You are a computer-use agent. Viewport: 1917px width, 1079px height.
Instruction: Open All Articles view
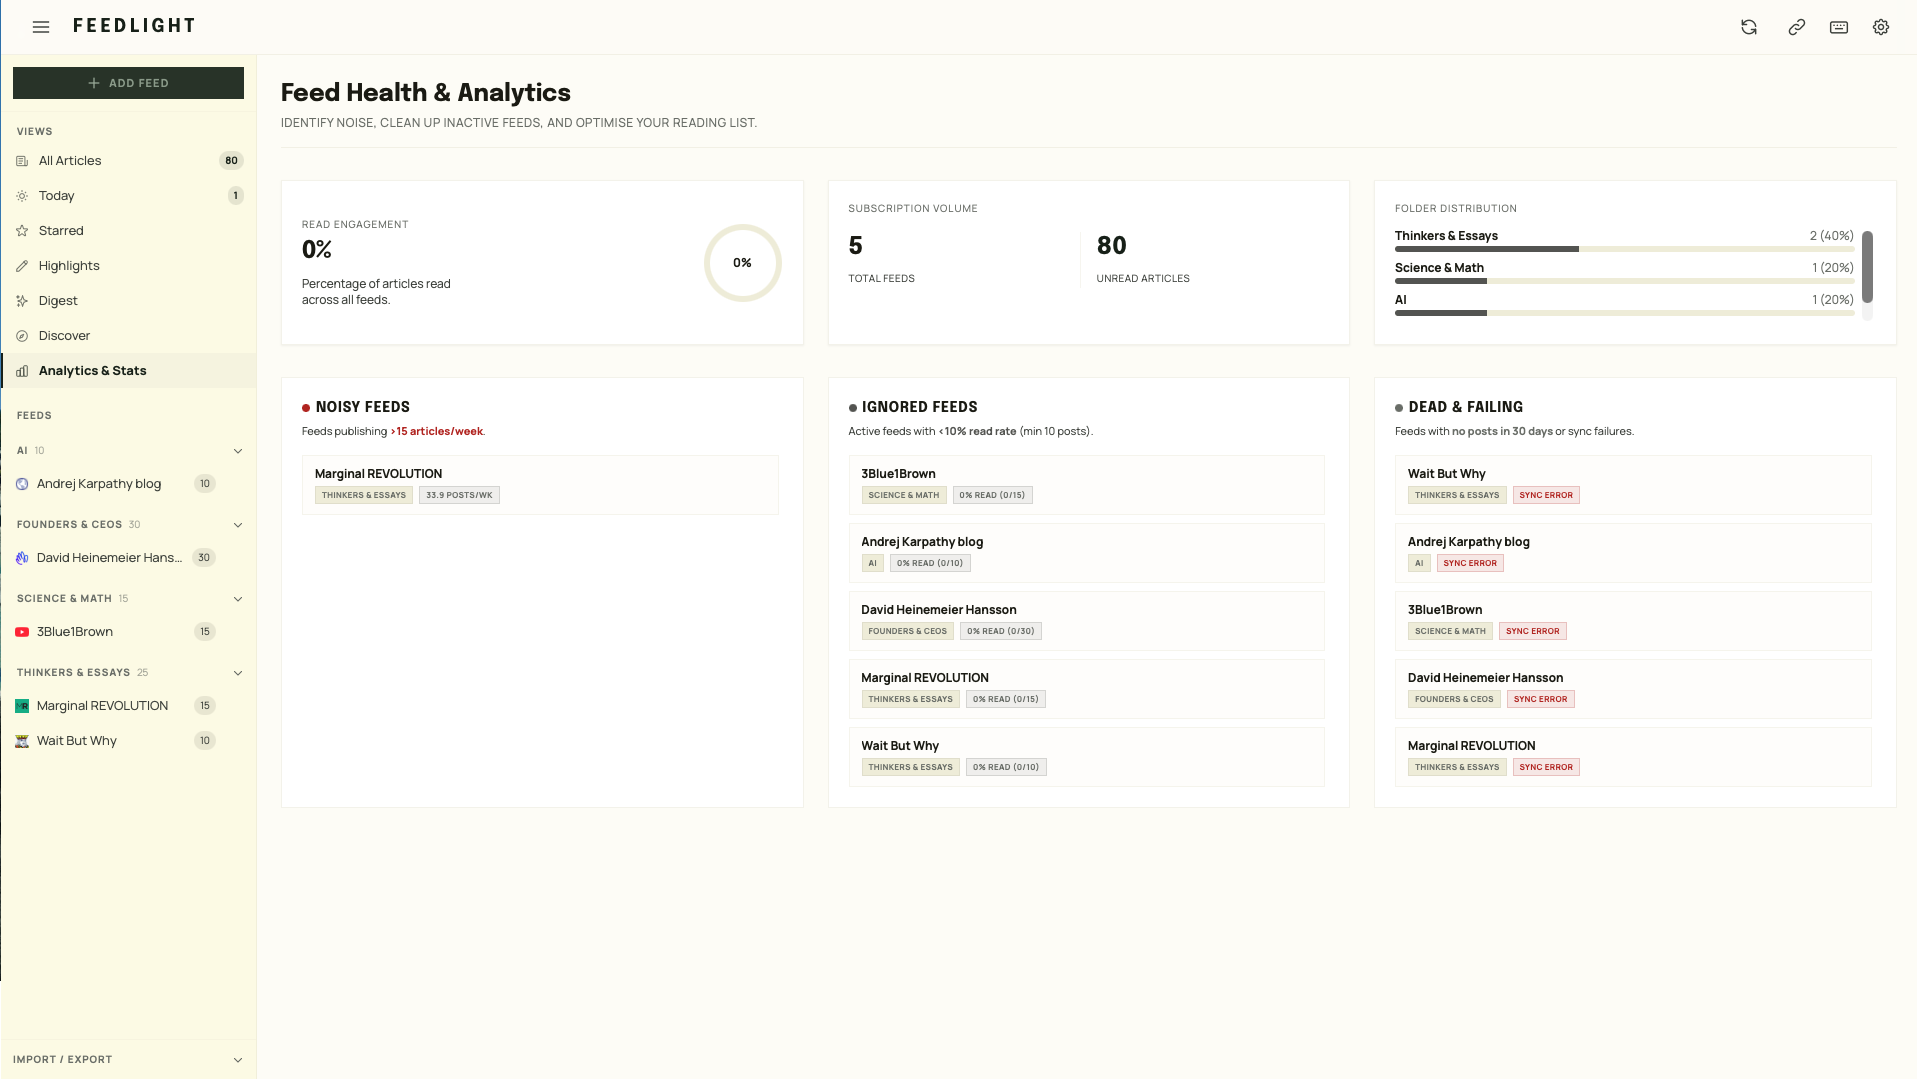point(128,161)
